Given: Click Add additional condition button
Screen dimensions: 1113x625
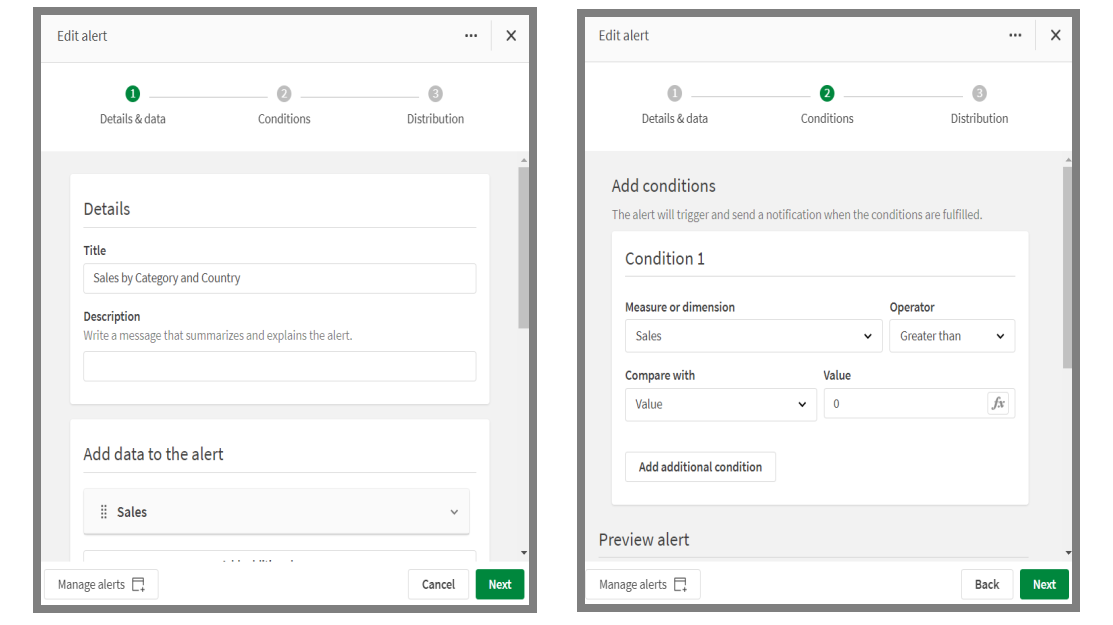Looking at the screenshot, I should [700, 467].
